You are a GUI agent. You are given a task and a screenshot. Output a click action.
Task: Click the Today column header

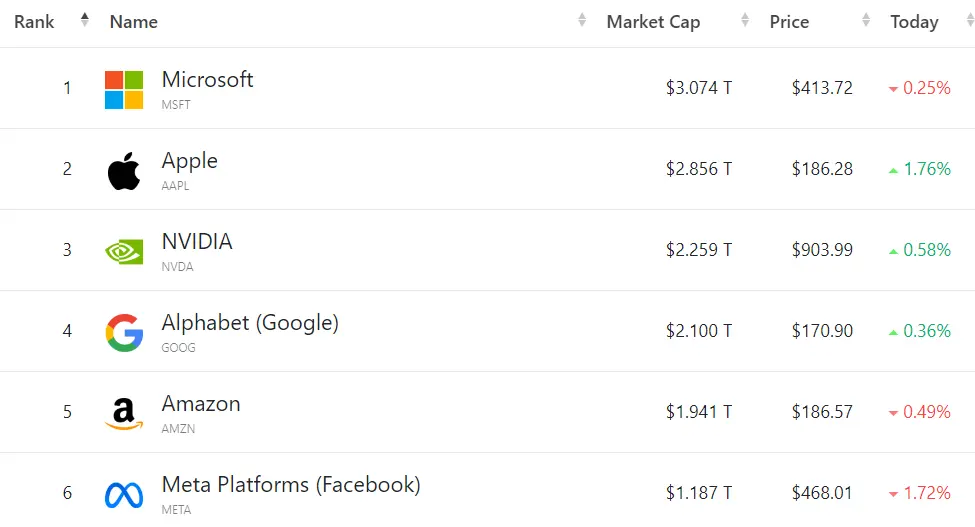coord(914,22)
